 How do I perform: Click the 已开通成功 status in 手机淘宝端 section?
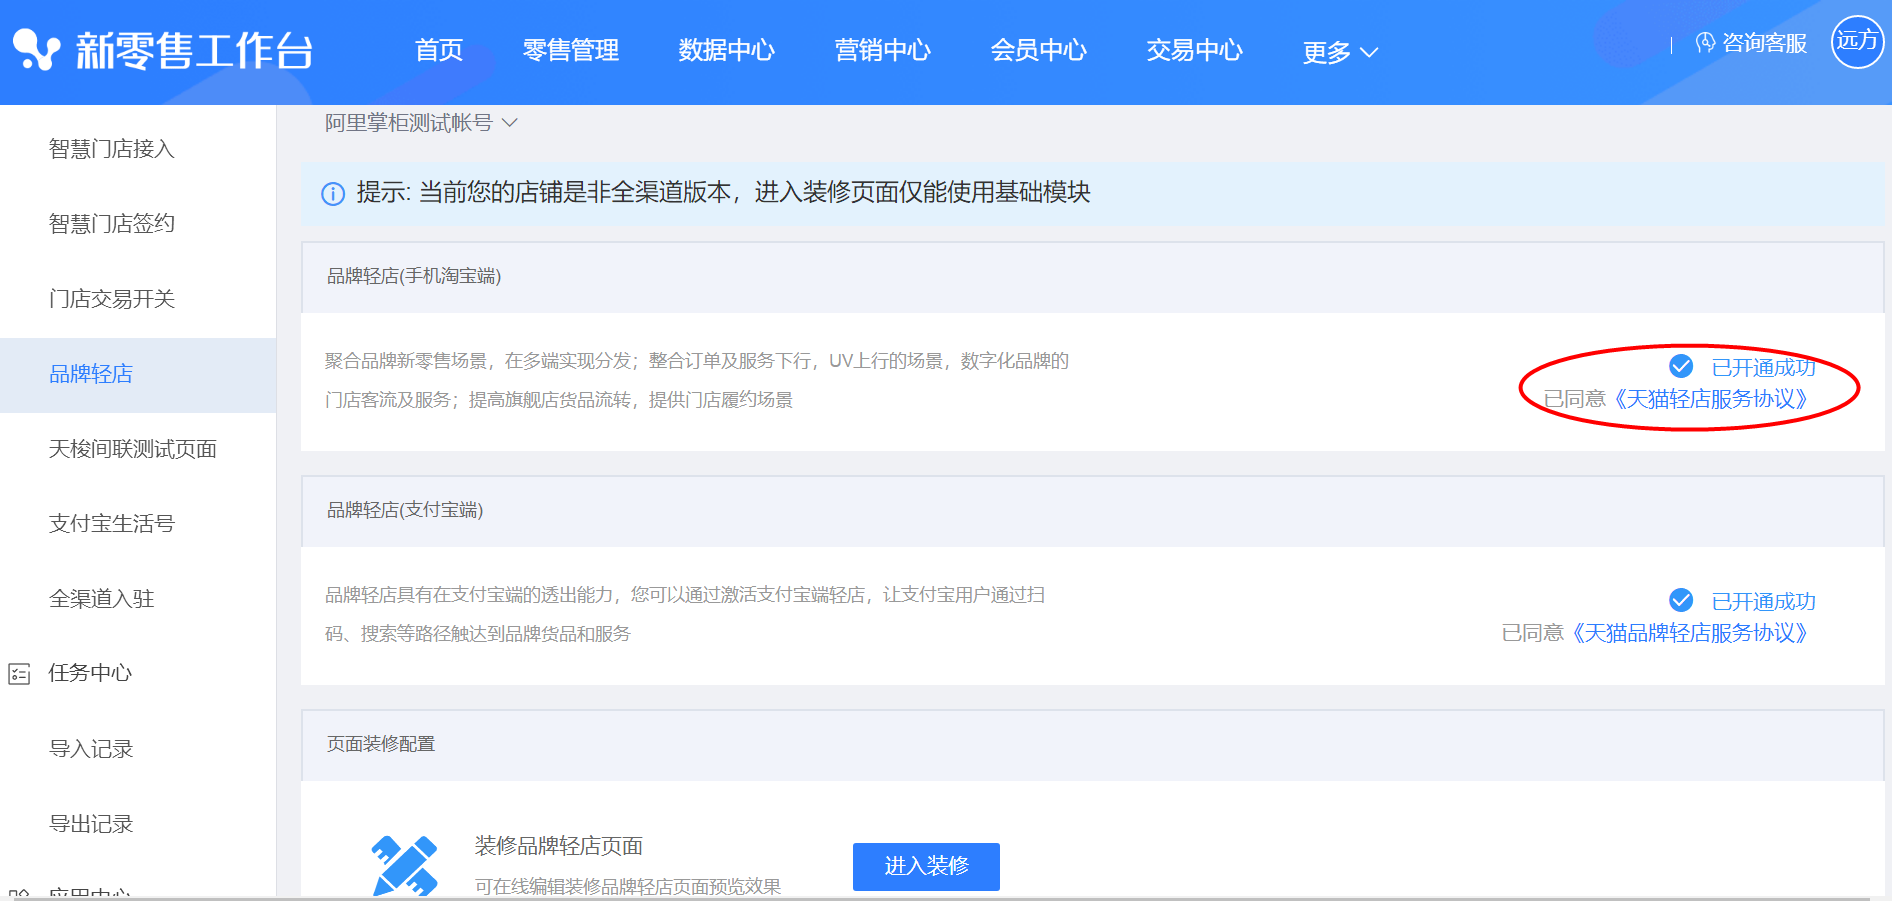coord(1764,367)
